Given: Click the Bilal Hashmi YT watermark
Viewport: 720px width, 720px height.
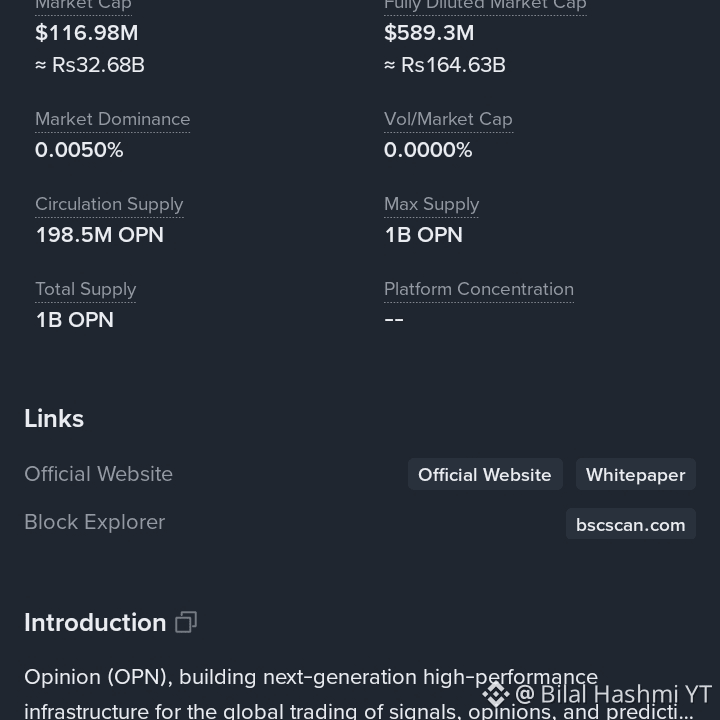Looking at the screenshot, I should 613,694.
